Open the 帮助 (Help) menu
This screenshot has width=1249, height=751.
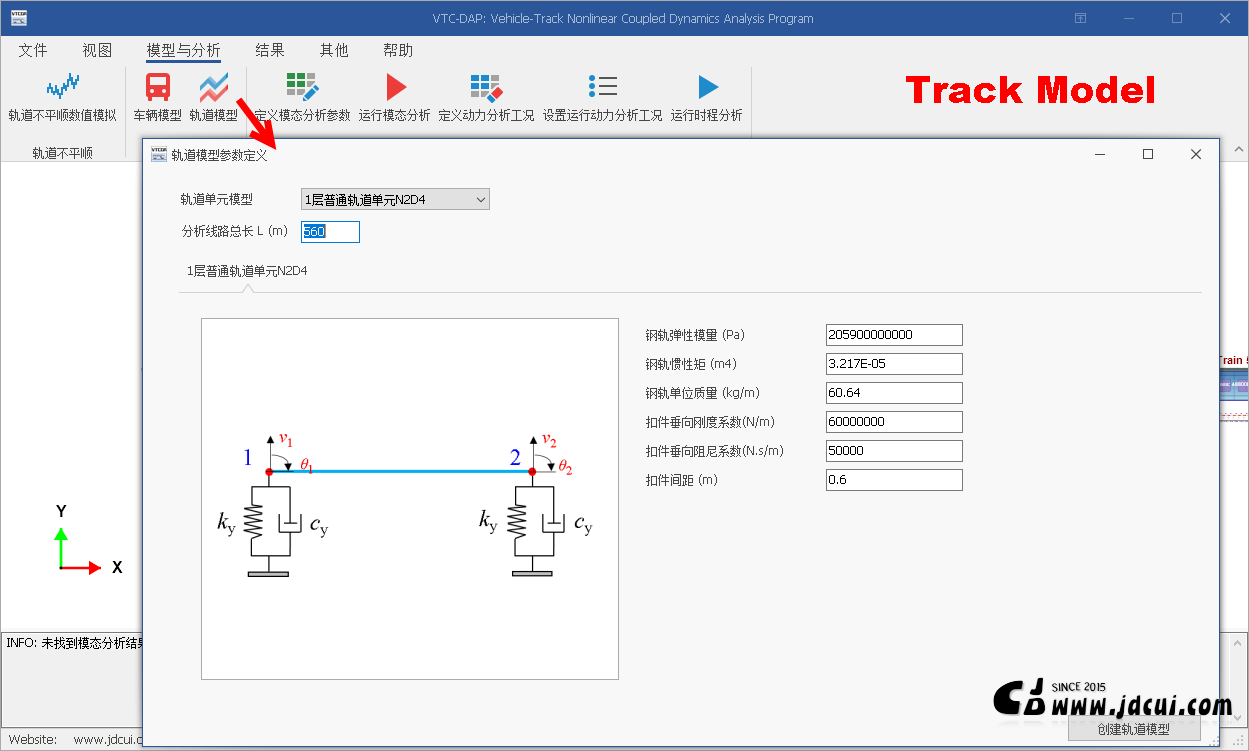click(398, 50)
